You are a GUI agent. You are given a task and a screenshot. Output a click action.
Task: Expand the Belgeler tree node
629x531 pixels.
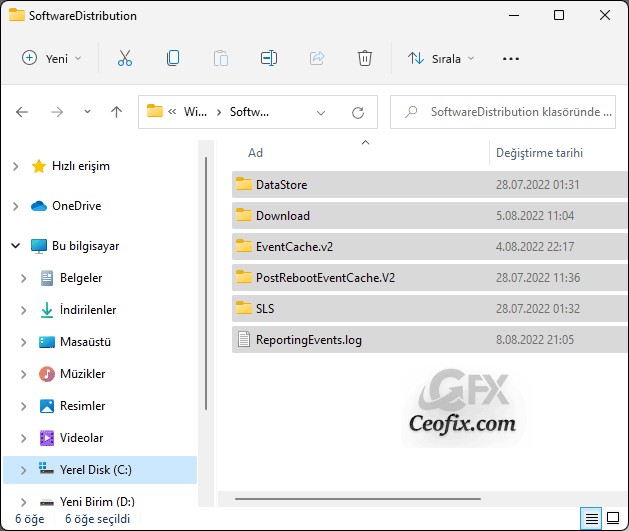tap(23, 278)
